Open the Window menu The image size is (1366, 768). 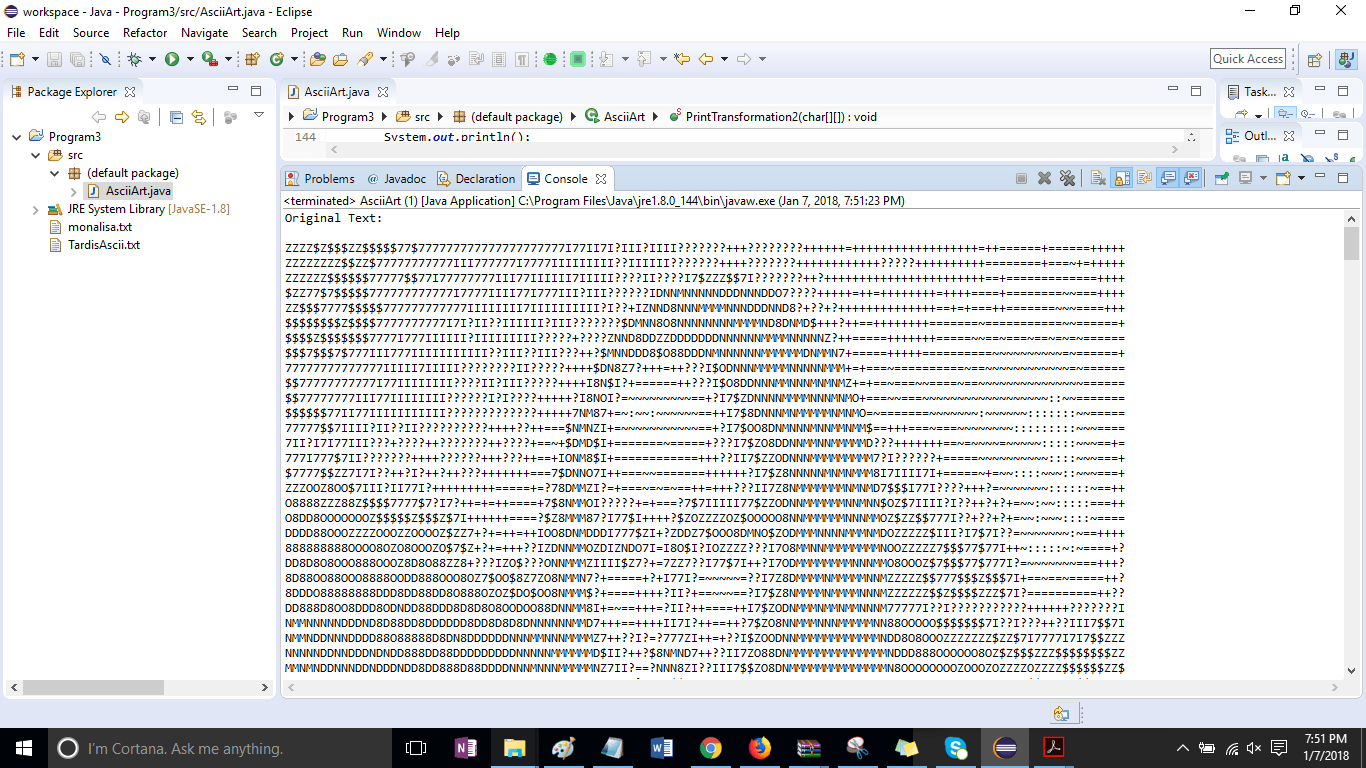coord(399,33)
